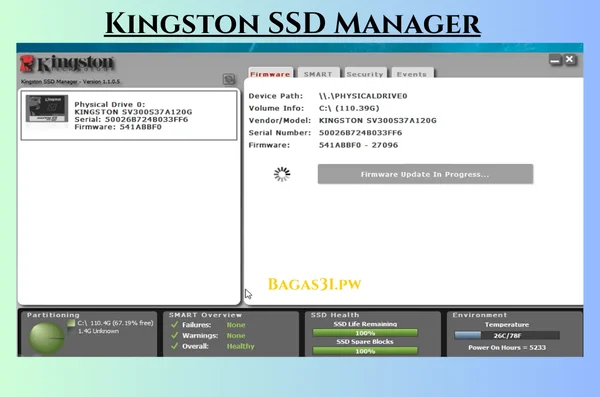600x397 pixels.
Task: Switch to the Security tab
Action: click(365, 74)
